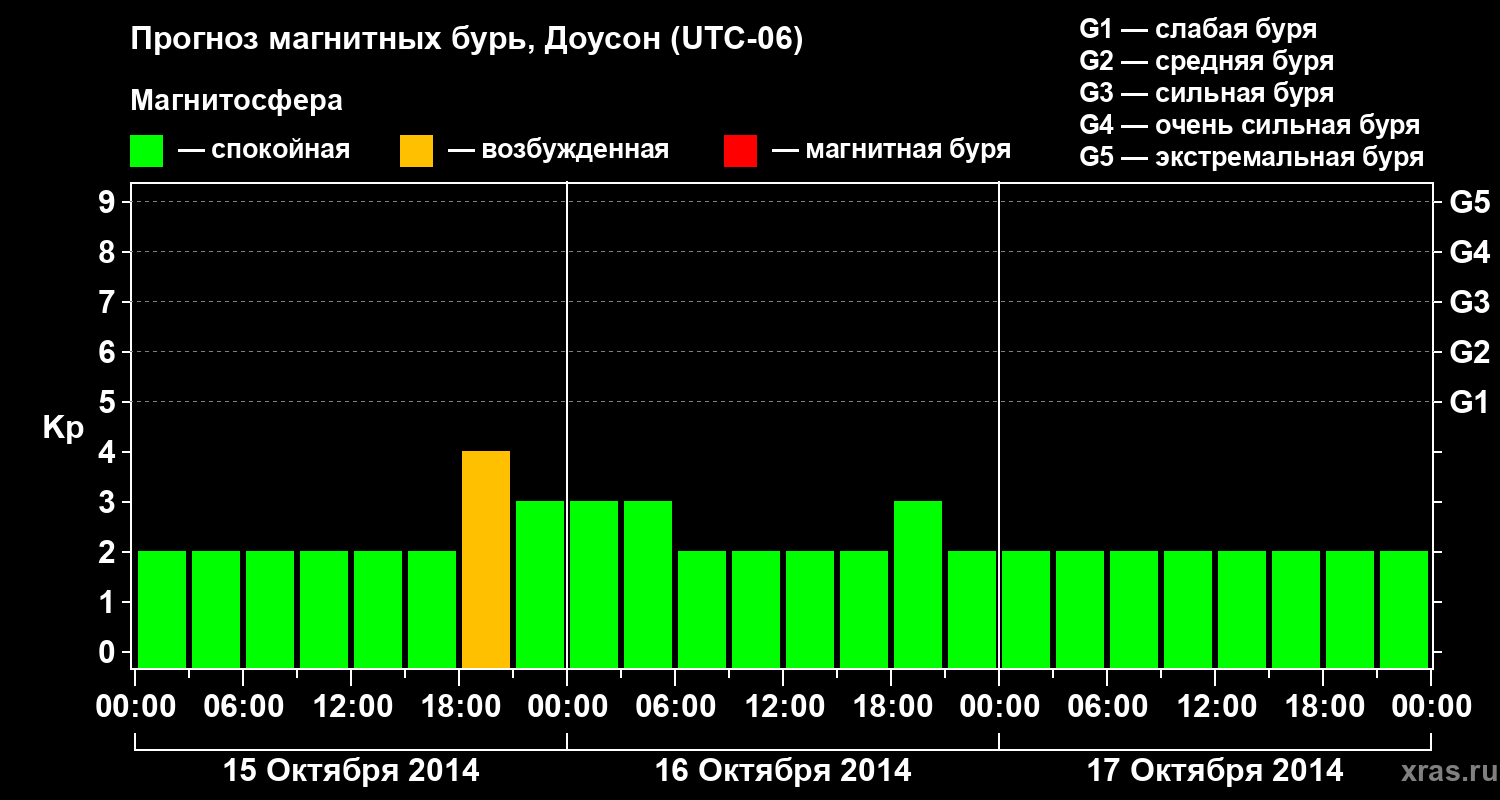This screenshot has height=800, width=1500.
Task: Click the last green bar on 17 October
Action: [1404, 609]
